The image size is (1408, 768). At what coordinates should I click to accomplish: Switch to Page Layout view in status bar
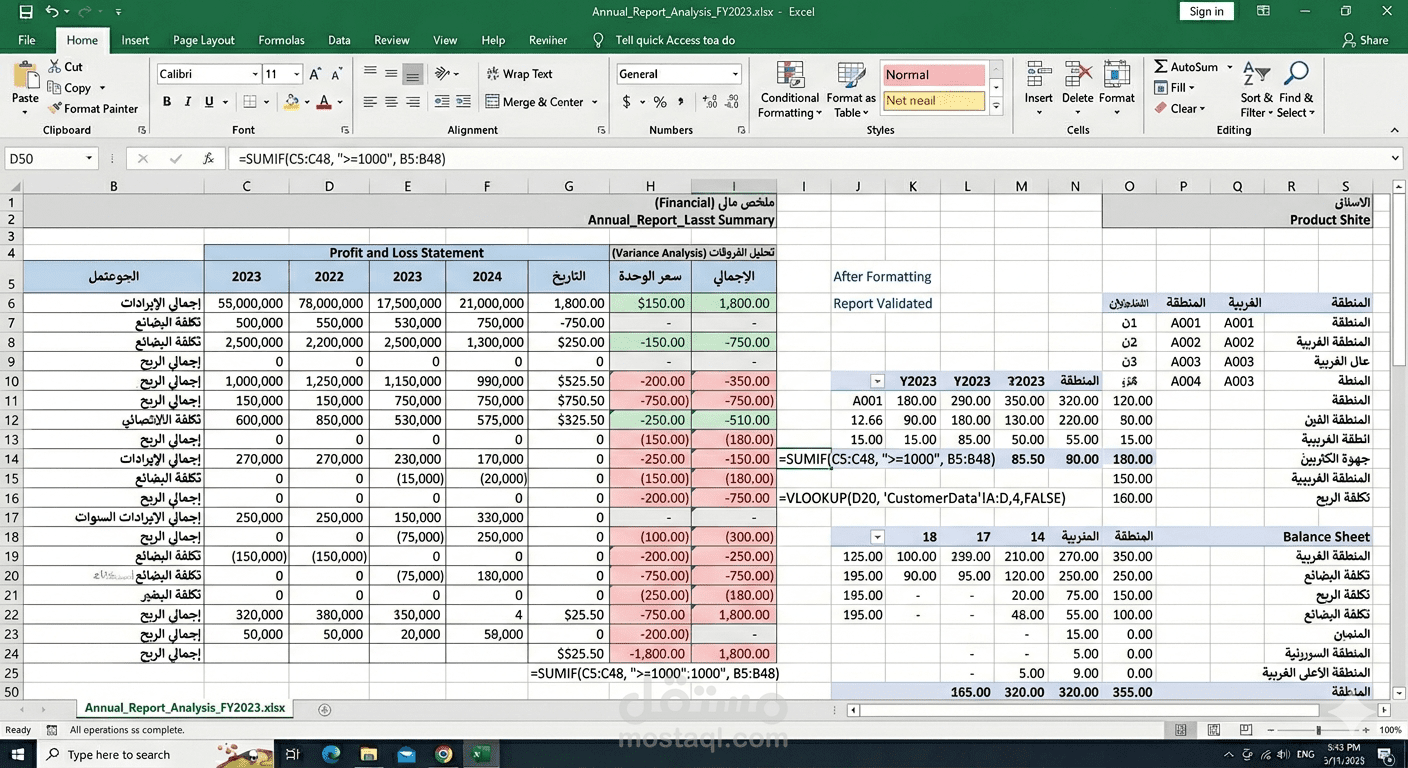[1212, 730]
